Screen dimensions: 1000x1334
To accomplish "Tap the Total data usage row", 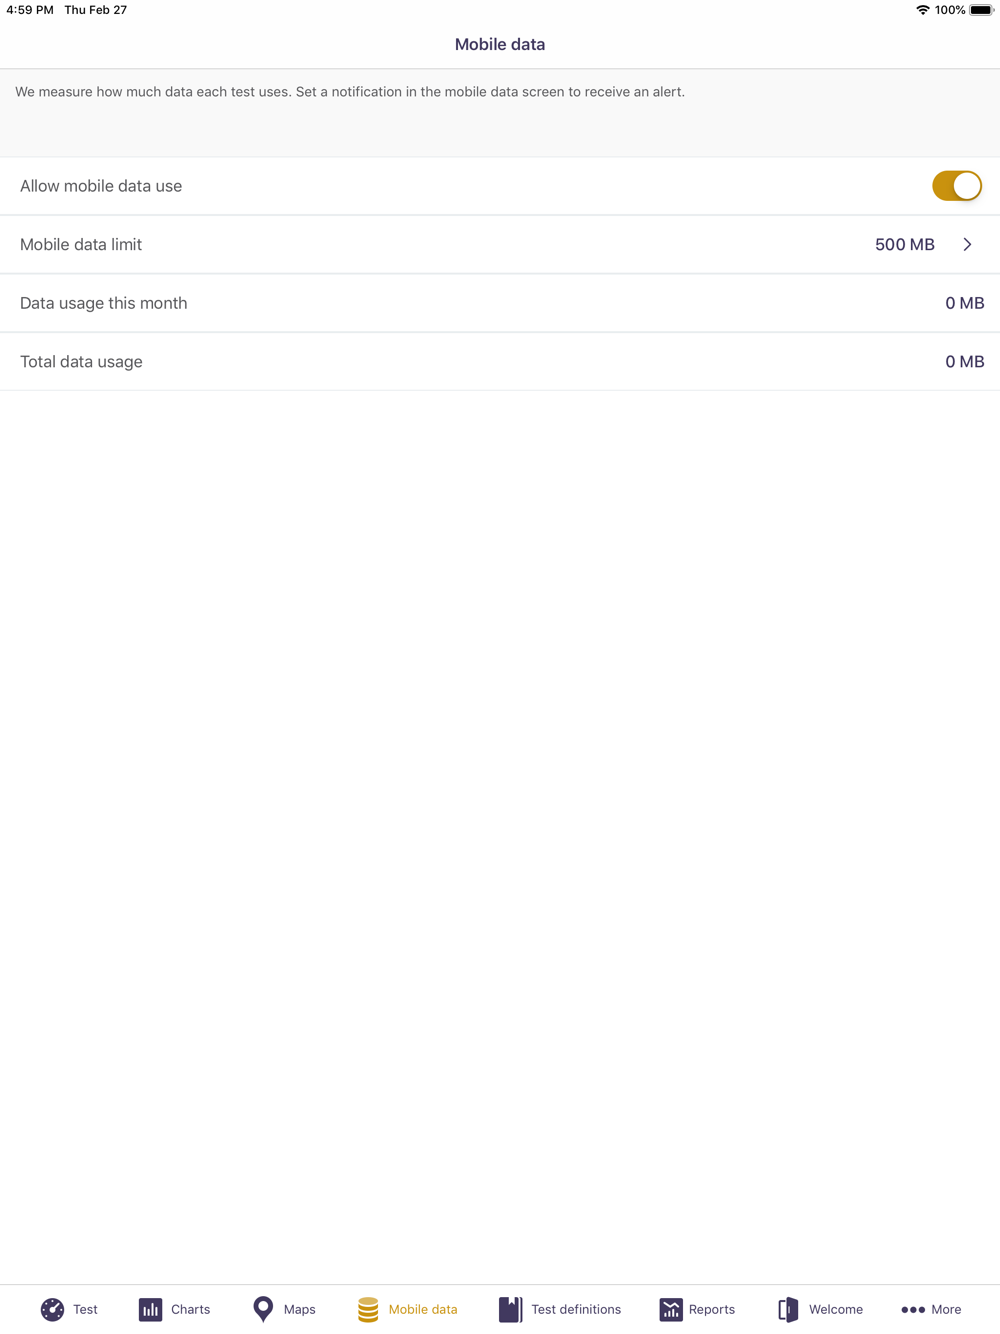I will [x=500, y=361].
